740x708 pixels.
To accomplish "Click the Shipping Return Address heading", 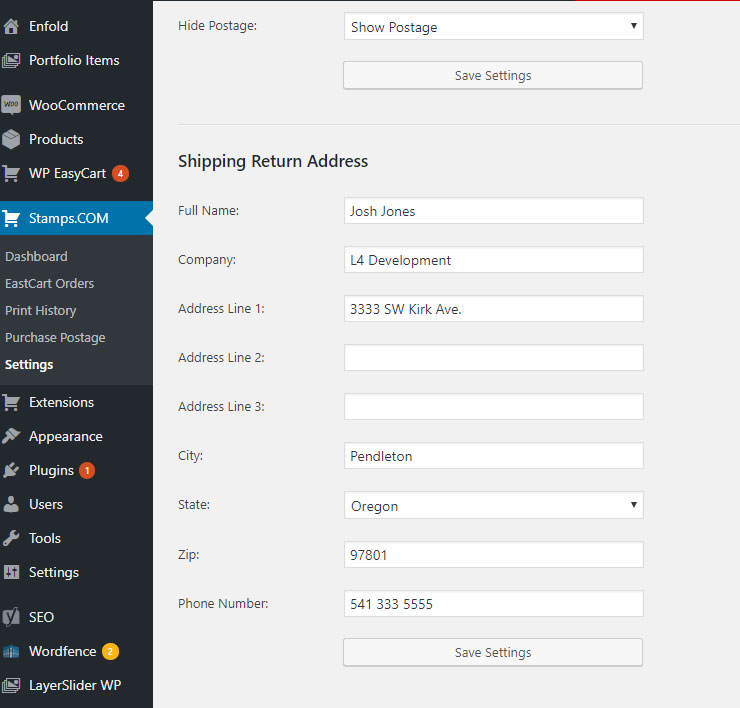I will pos(273,161).
